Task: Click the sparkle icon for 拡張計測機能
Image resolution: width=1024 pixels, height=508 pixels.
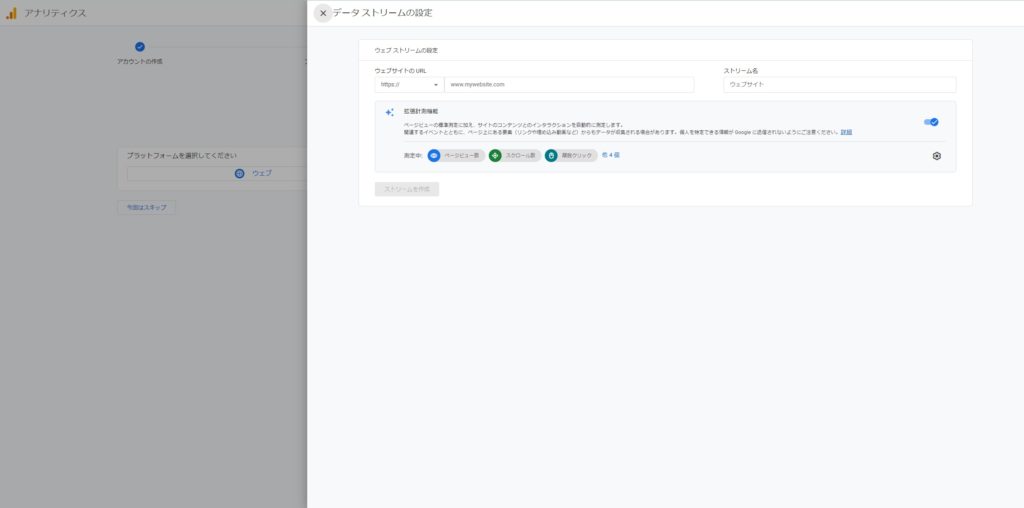Action: click(x=389, y=112)
